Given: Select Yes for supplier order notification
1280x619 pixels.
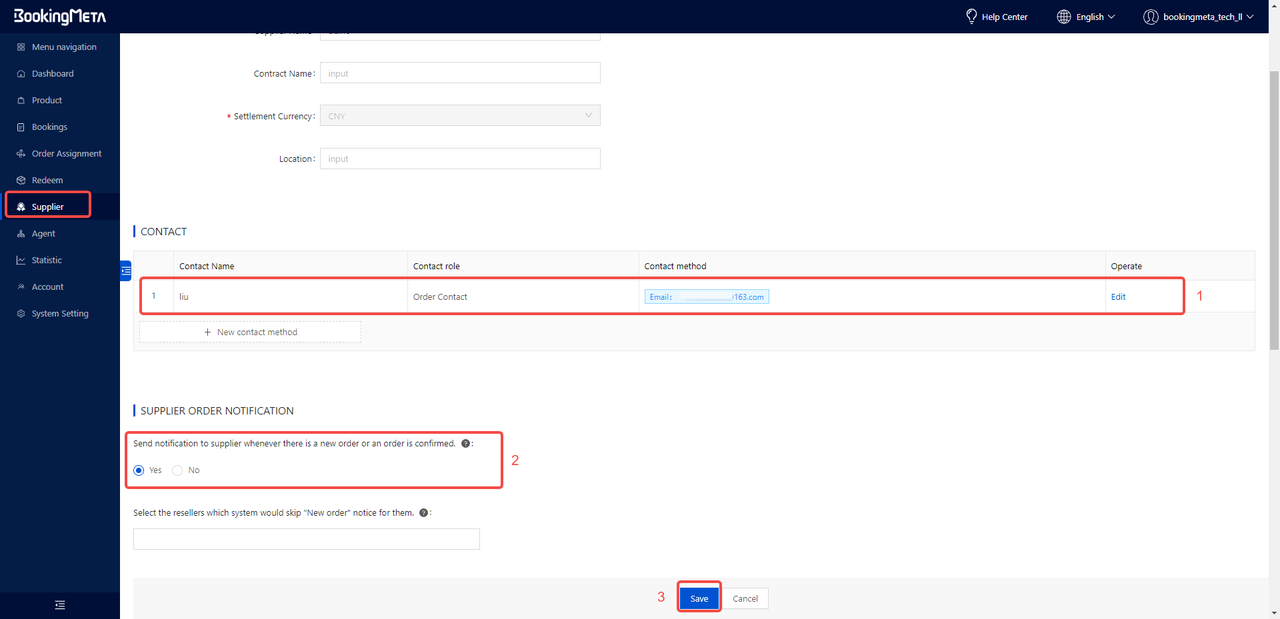Looking at the screenshot, I should coord(139,470).
